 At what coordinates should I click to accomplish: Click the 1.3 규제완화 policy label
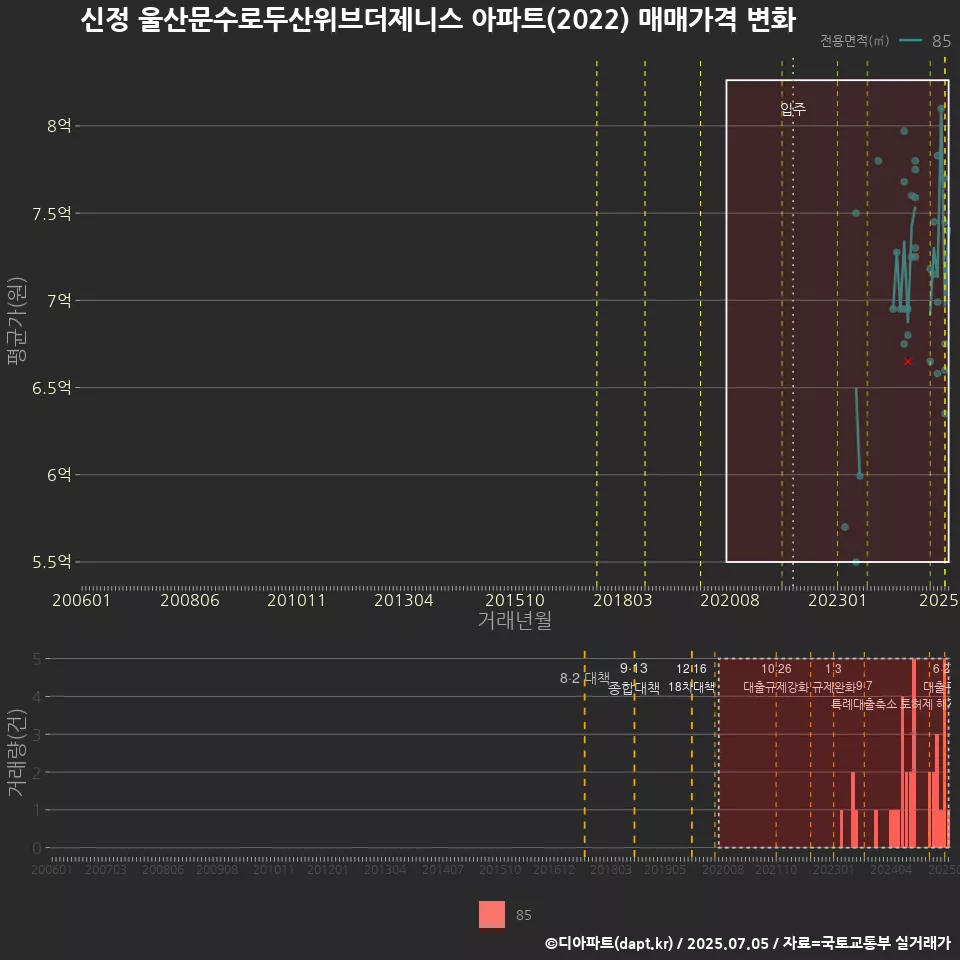pyautogui.click(x=833, y=678)
